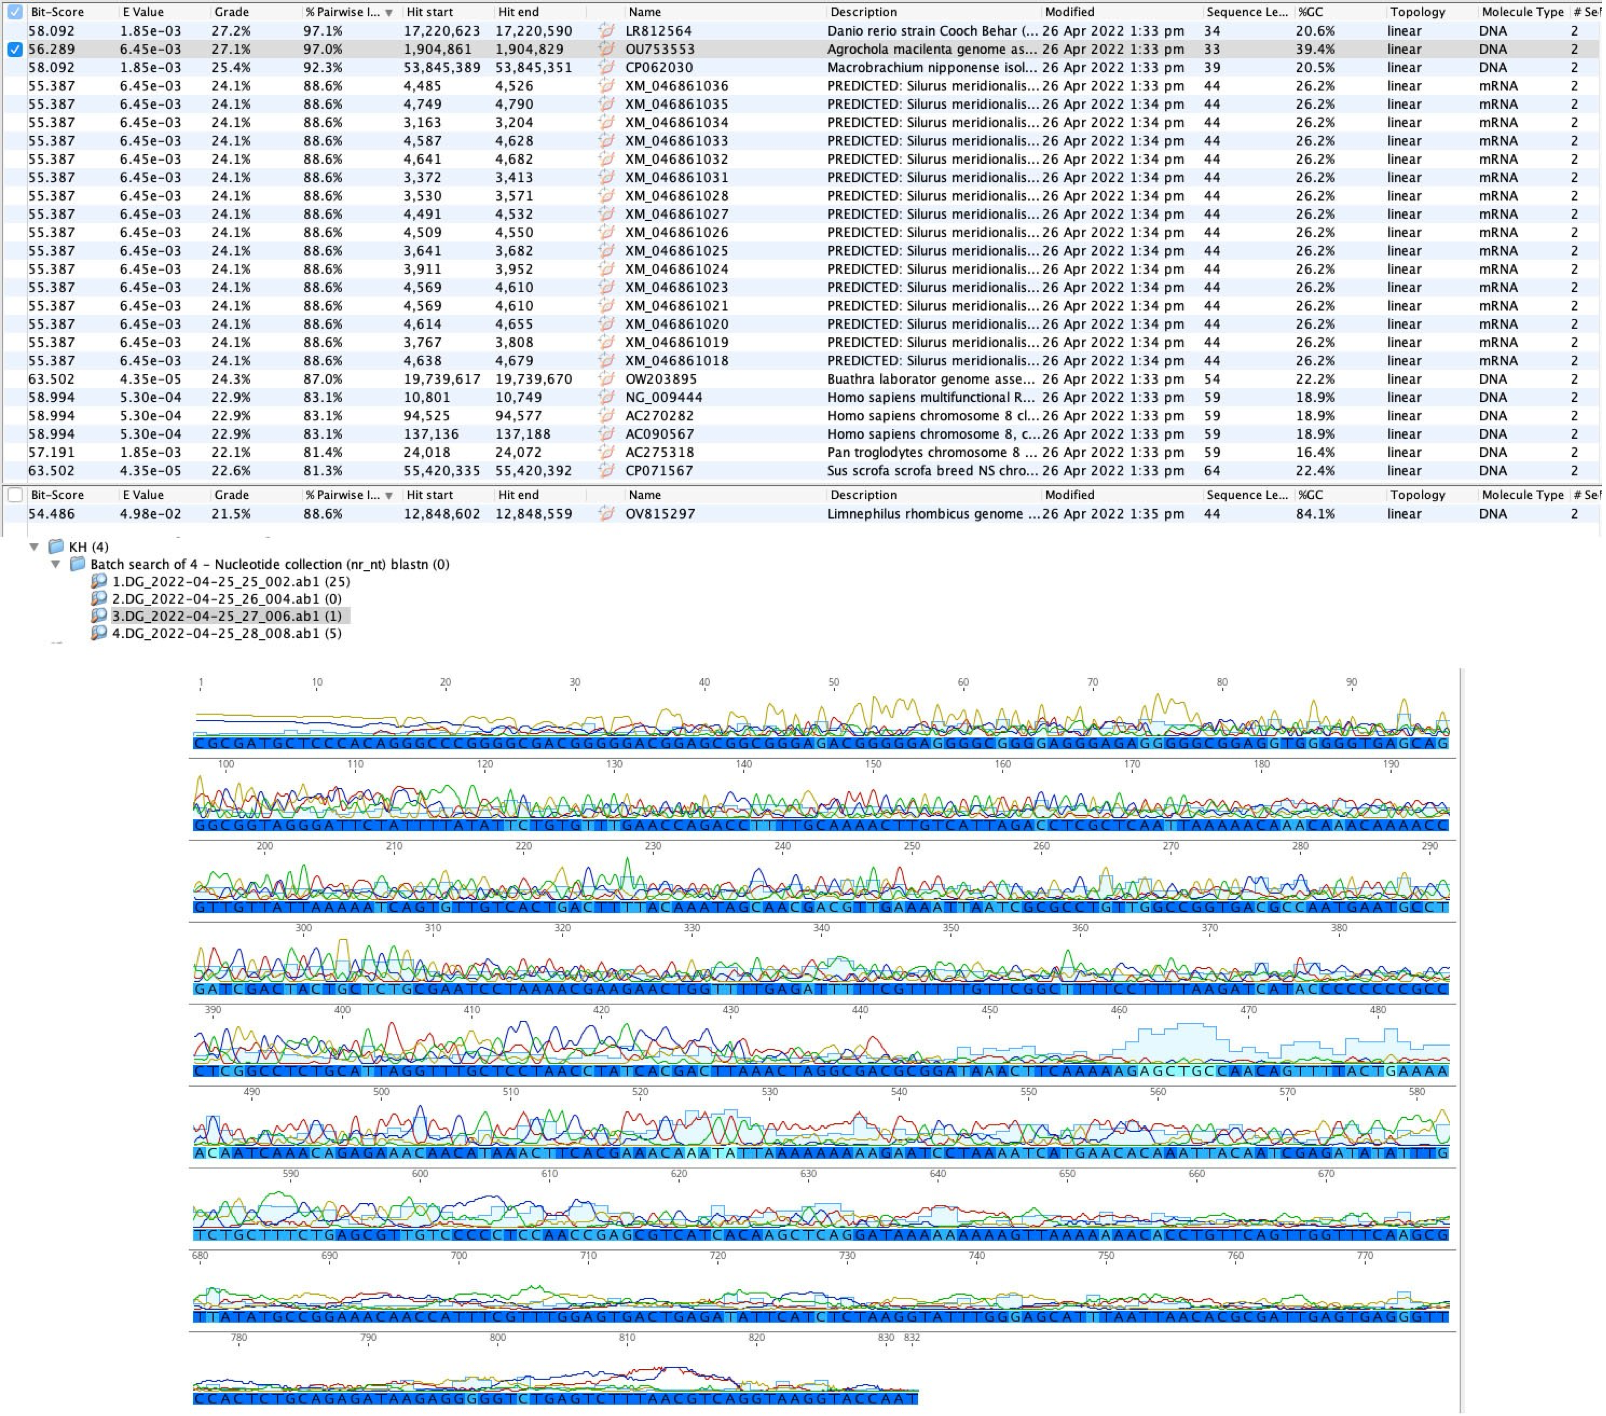This screenshot has height=1416, width=1606.
Task: Select the Homo sapiens multifunctional description cell
Action: (x=932, y=398)
